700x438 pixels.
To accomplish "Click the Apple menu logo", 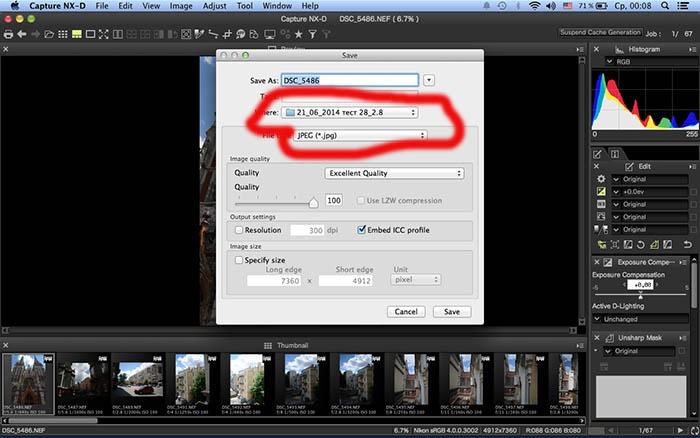I will (x=15, y=6).
